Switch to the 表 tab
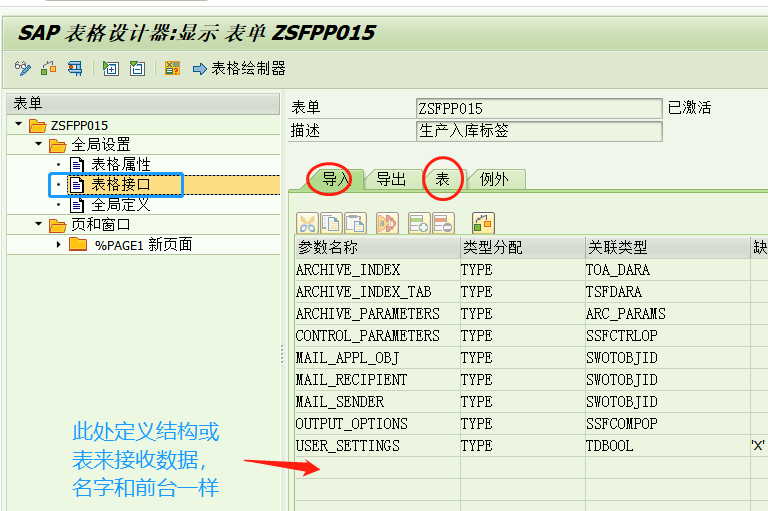Viewport: 768px width, 511px height. coord(442,179)
